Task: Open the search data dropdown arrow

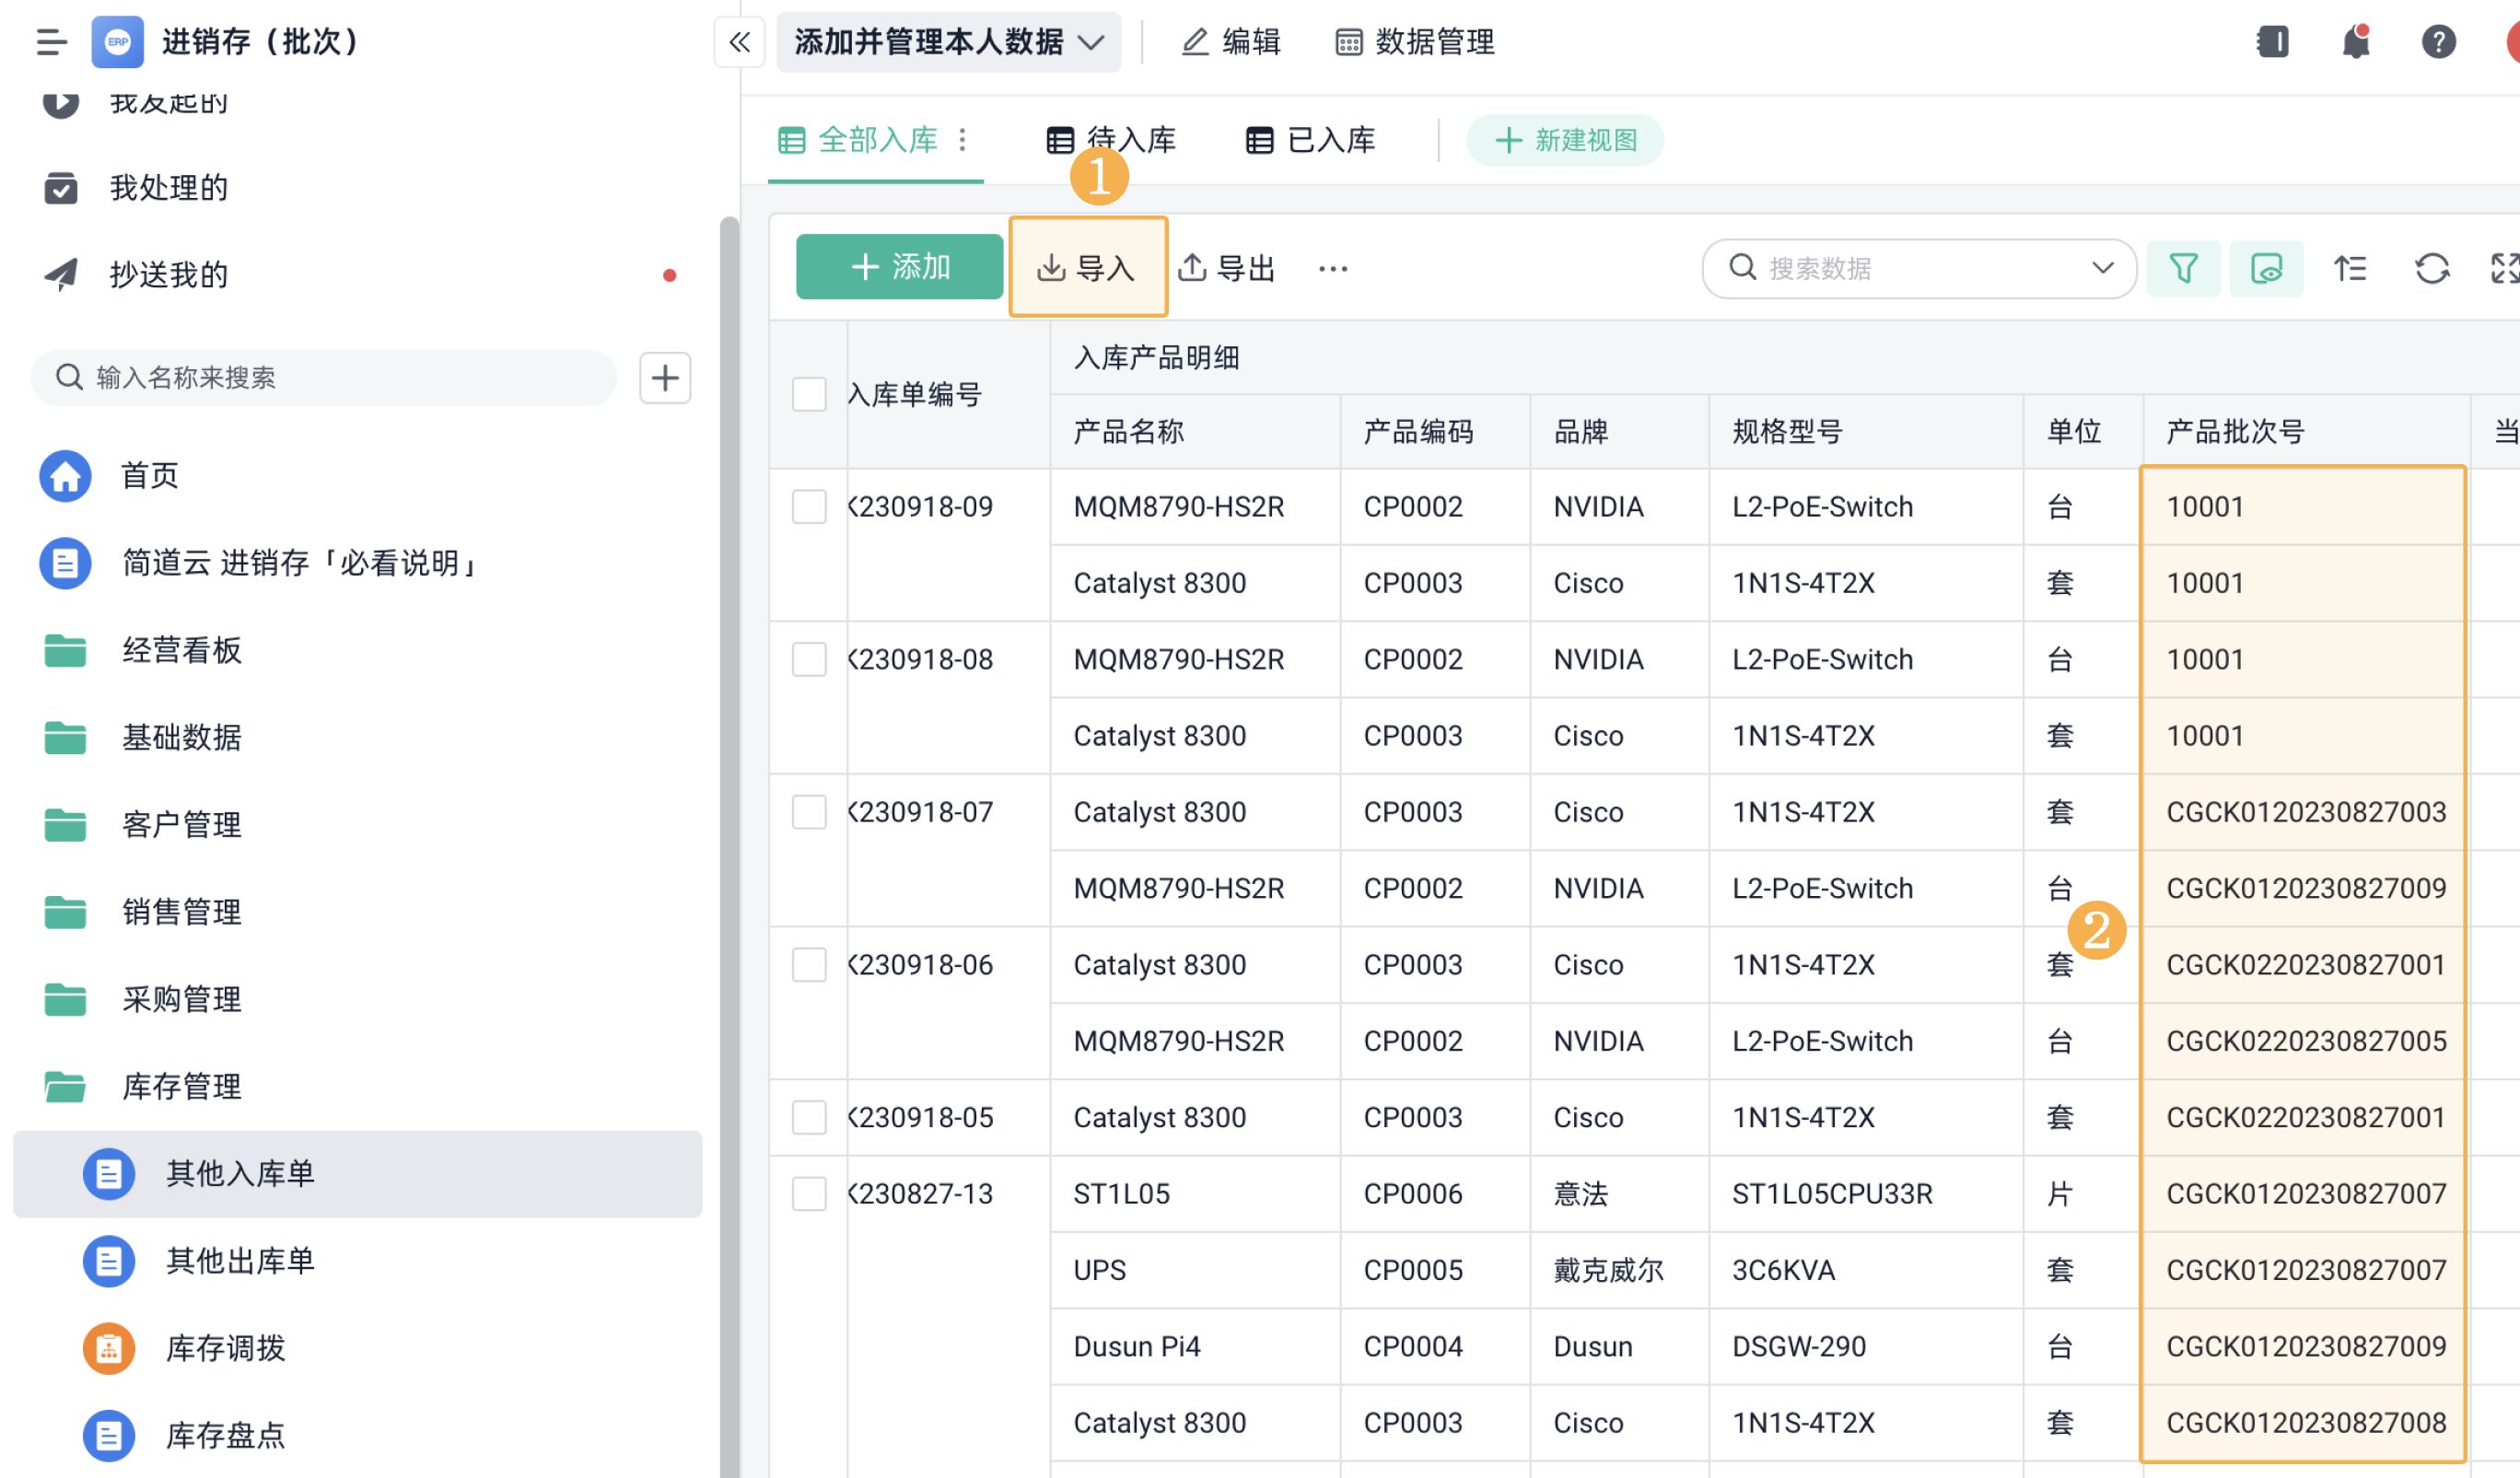Action: (x=2102, y=268)
